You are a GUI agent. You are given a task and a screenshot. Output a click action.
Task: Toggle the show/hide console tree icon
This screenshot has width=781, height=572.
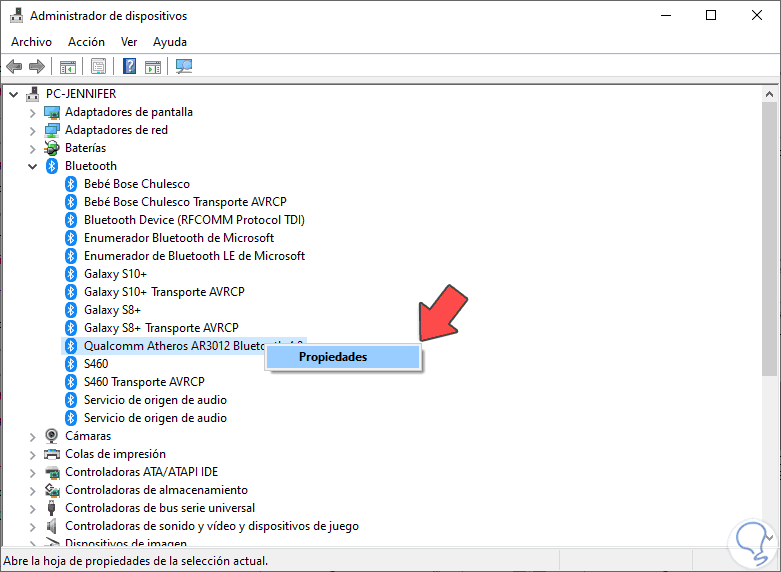coord(68,66)
